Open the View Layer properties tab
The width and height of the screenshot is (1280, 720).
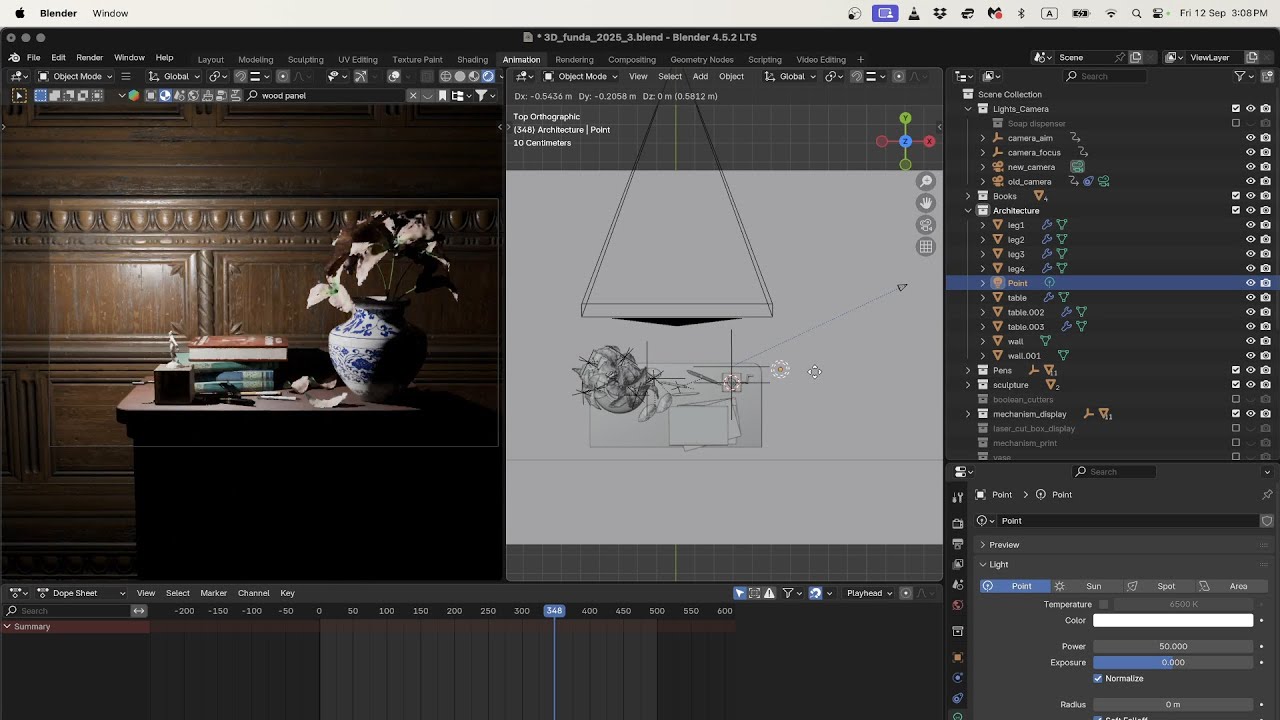coord(958,564)
